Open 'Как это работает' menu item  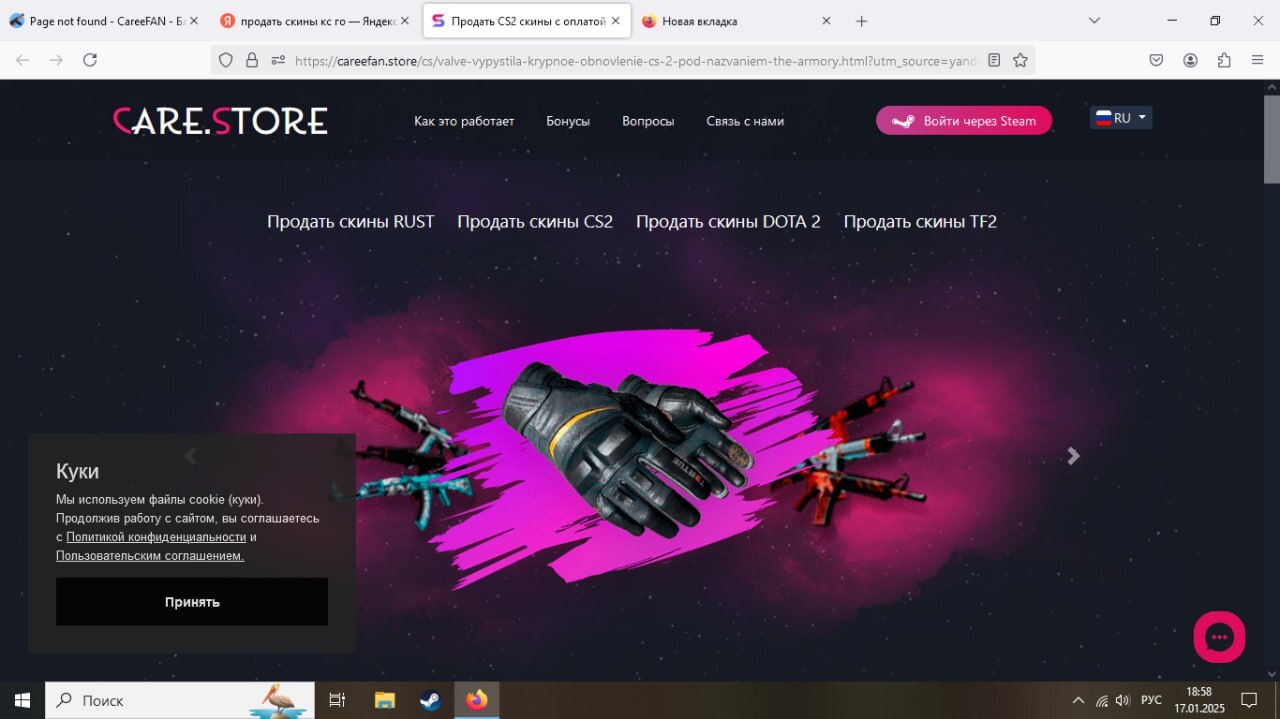point(464,121)
